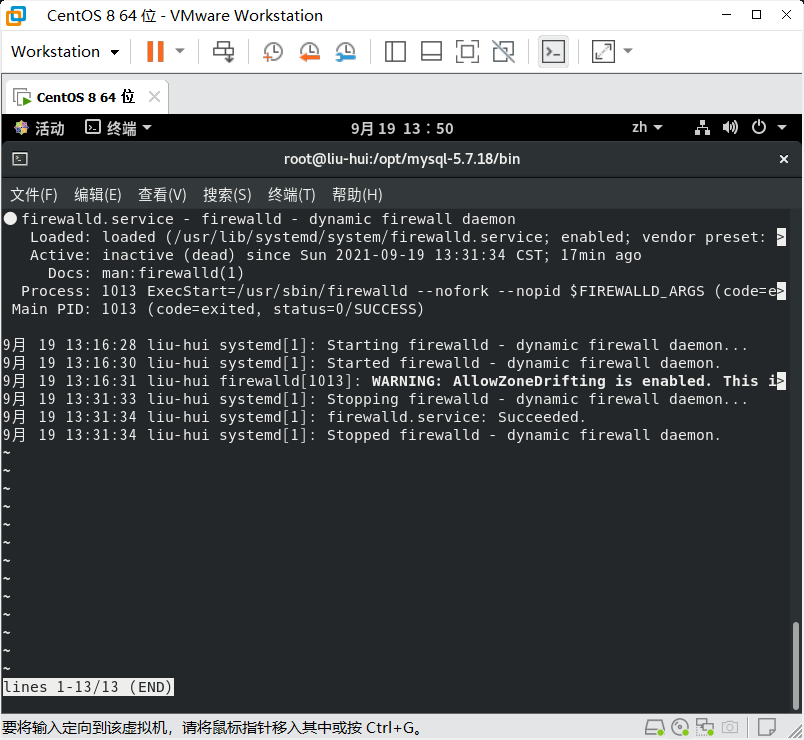This screenshot has height=740, width=804.
Task: Open the Workstation menu dropdown
Action: tap(65, 52)
